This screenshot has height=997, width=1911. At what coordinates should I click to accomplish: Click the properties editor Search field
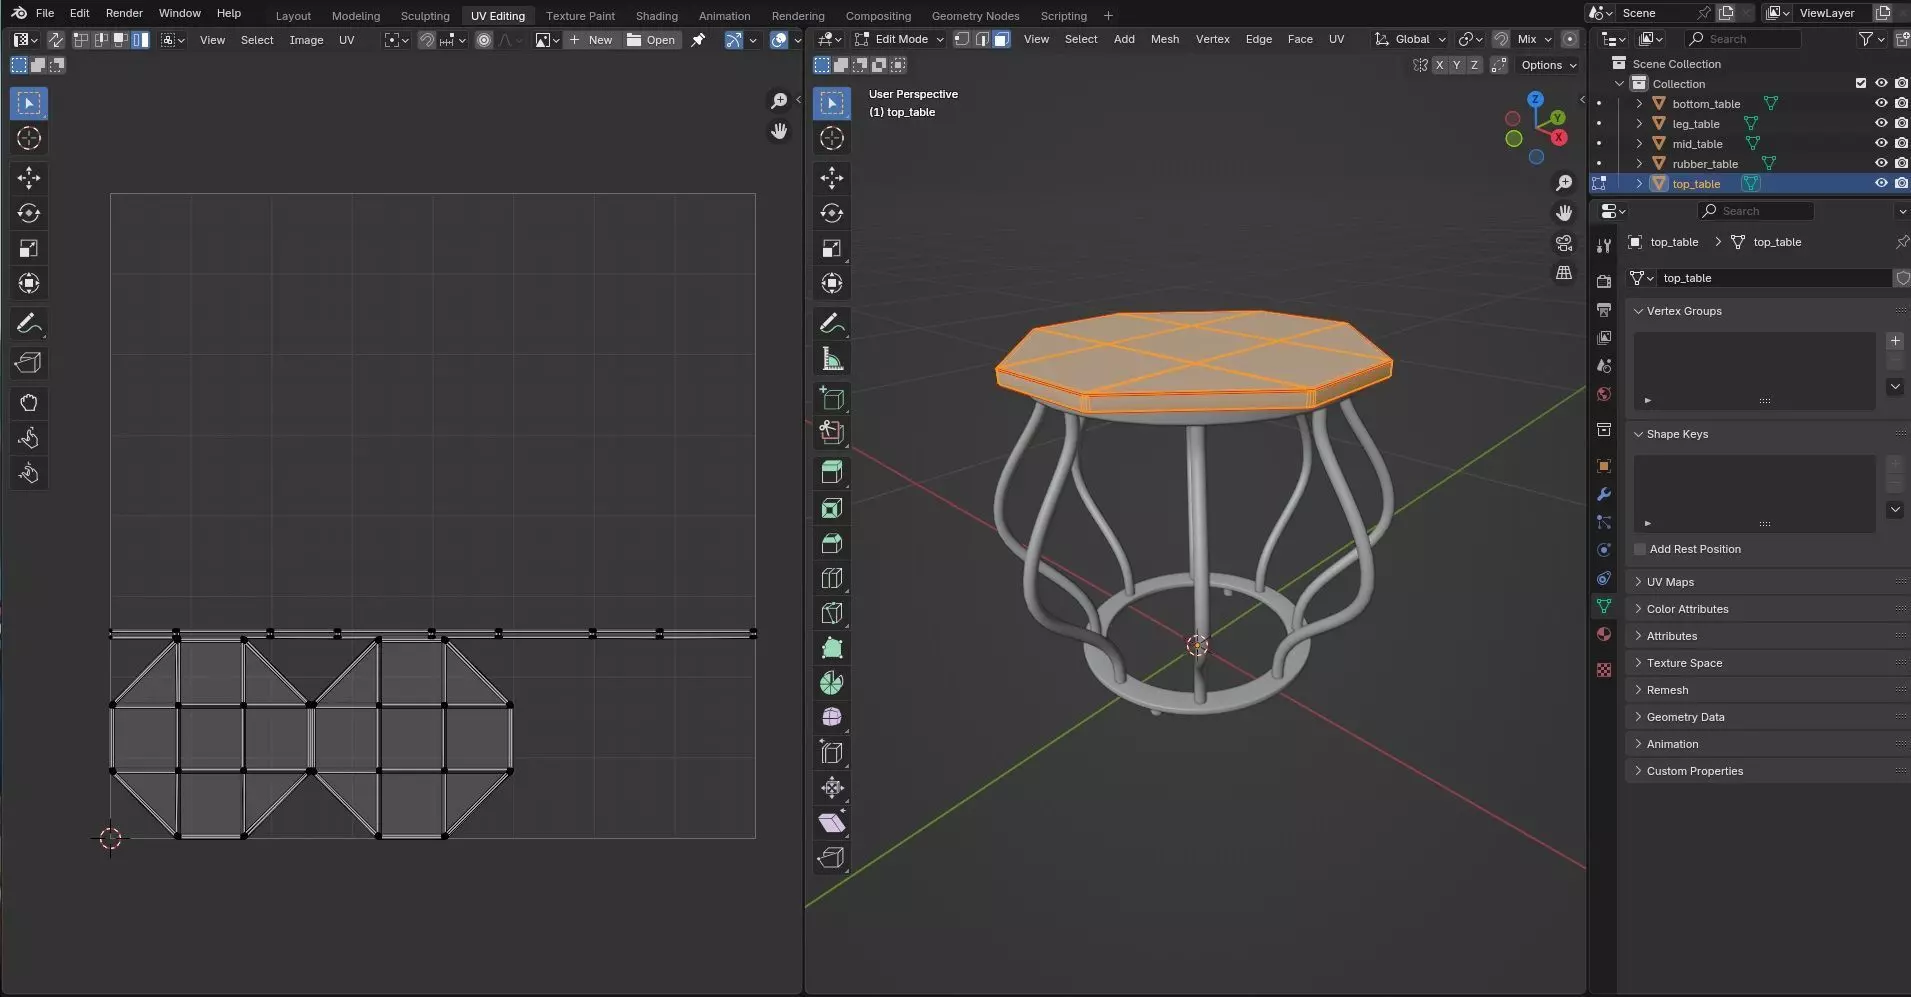[1755, 211]
